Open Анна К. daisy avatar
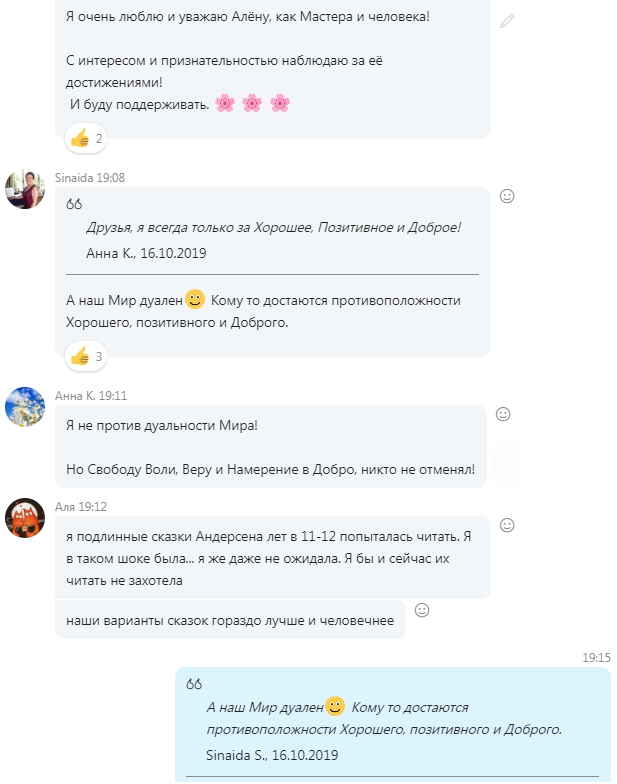Screen dimensions: 617x784 point(25,406)
